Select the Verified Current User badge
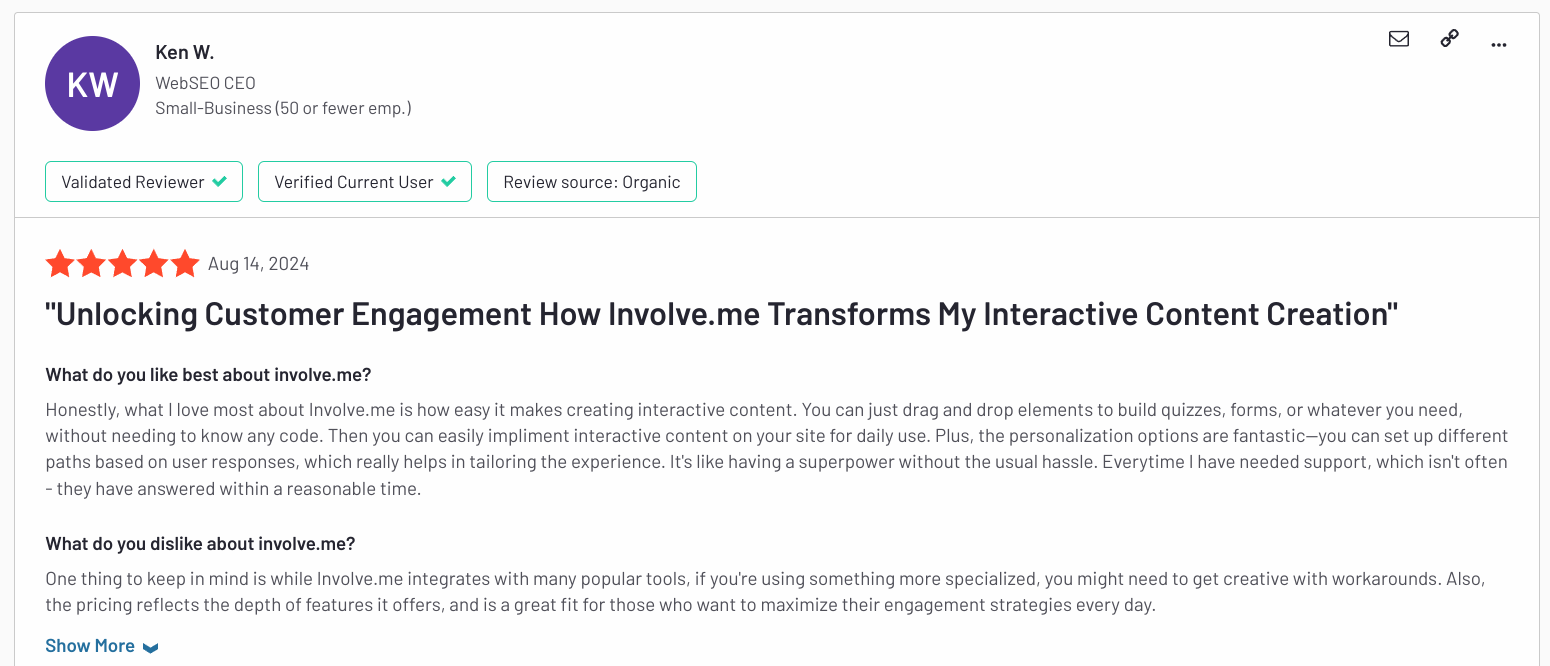The image size is (1550, 666). [364, 181]
